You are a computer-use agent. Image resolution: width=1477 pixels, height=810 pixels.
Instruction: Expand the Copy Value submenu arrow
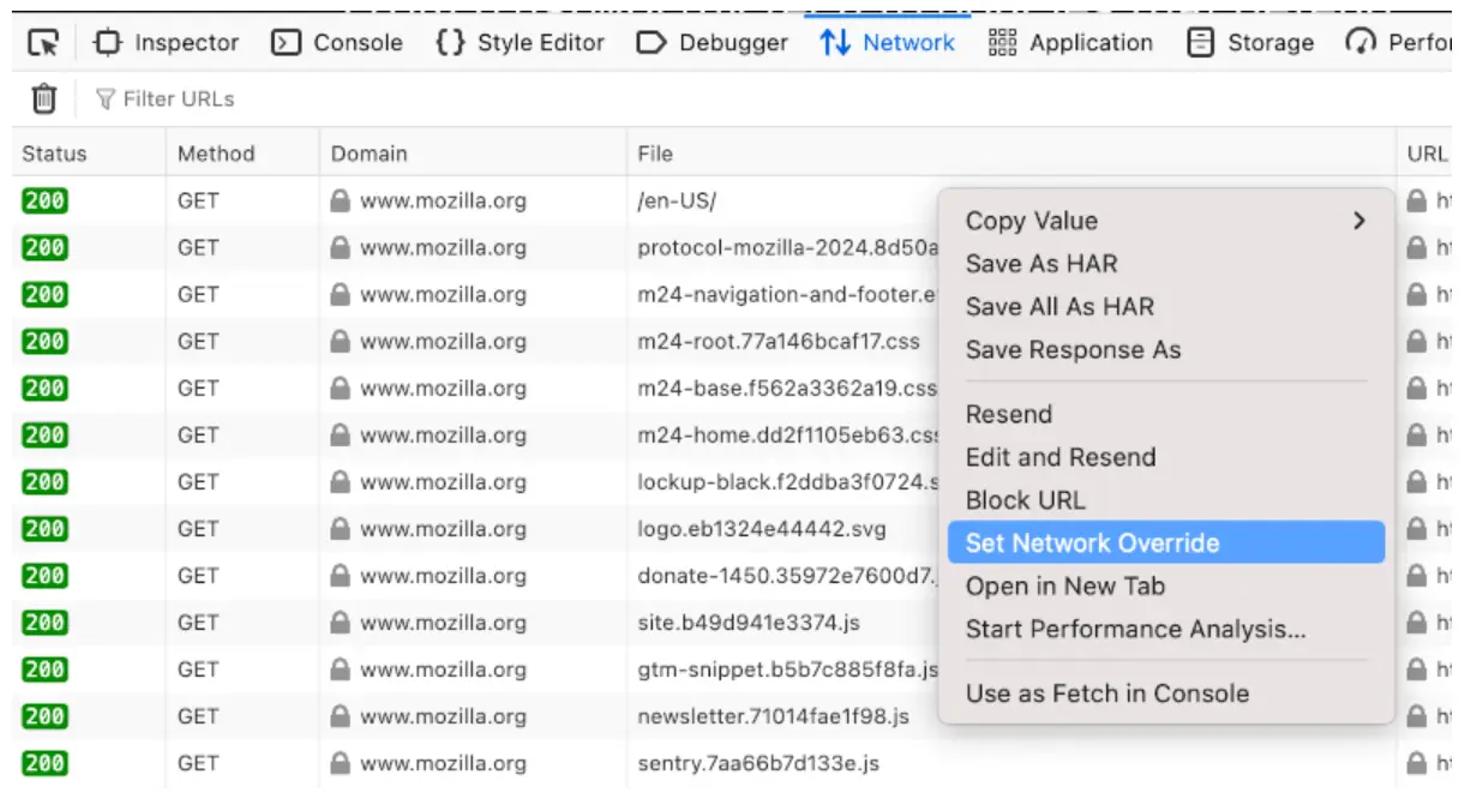1358,221
